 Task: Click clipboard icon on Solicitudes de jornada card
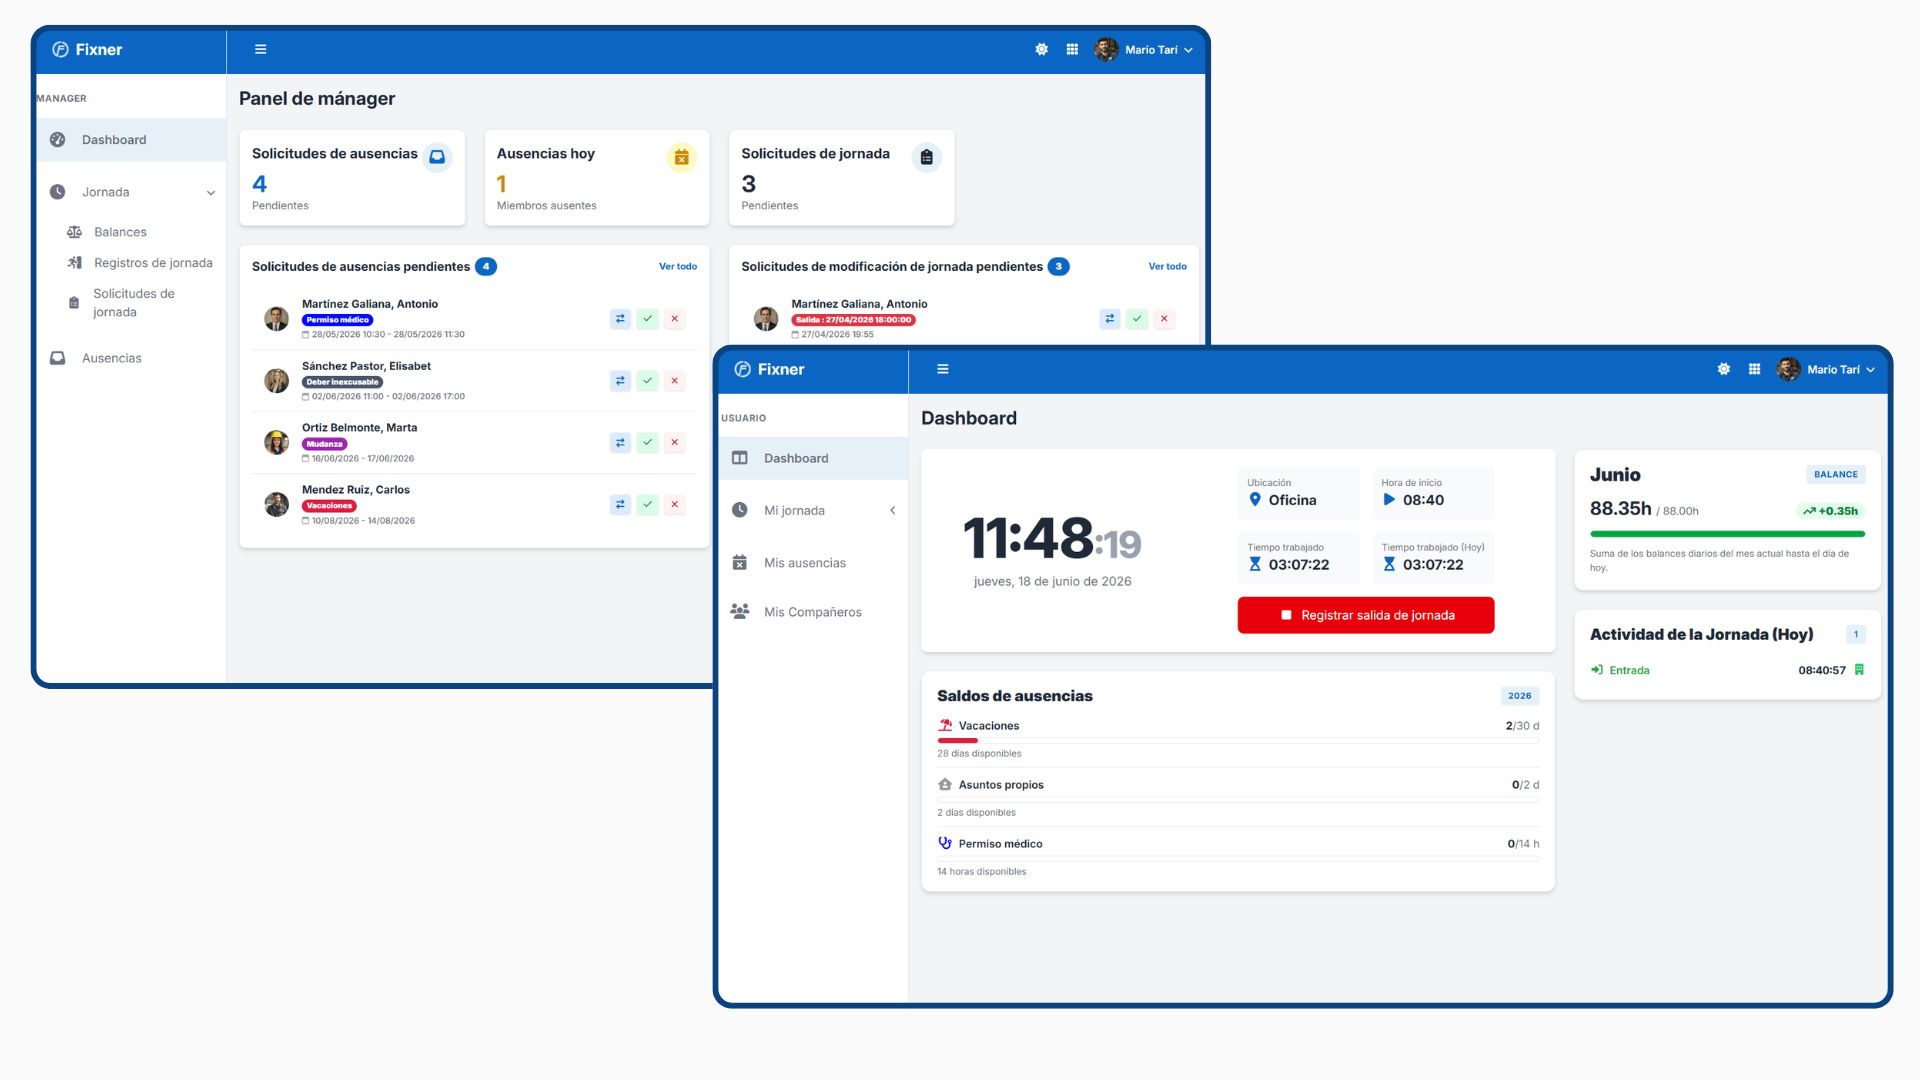[926, 157]
